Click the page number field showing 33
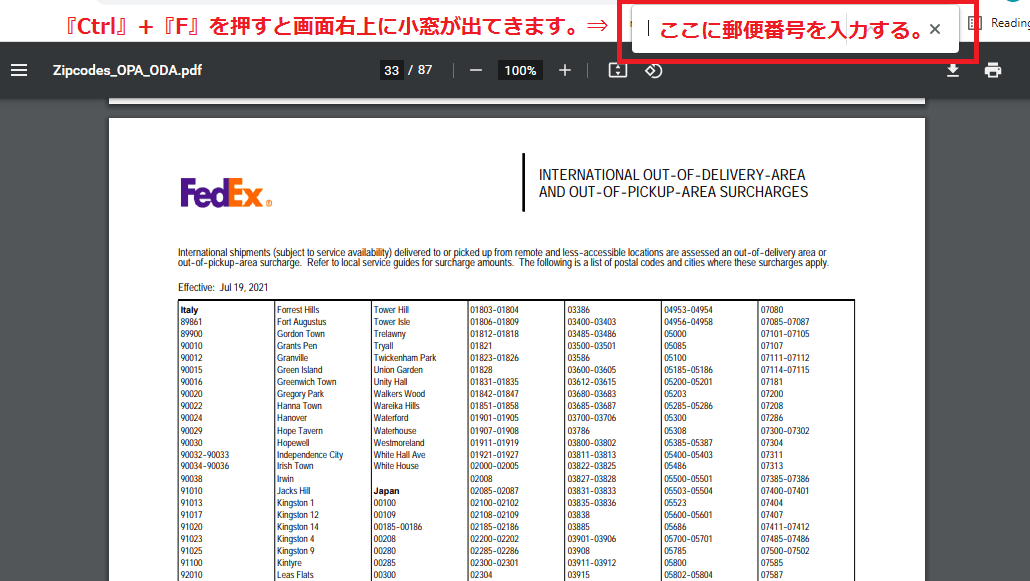 click(x=392, y=70)
